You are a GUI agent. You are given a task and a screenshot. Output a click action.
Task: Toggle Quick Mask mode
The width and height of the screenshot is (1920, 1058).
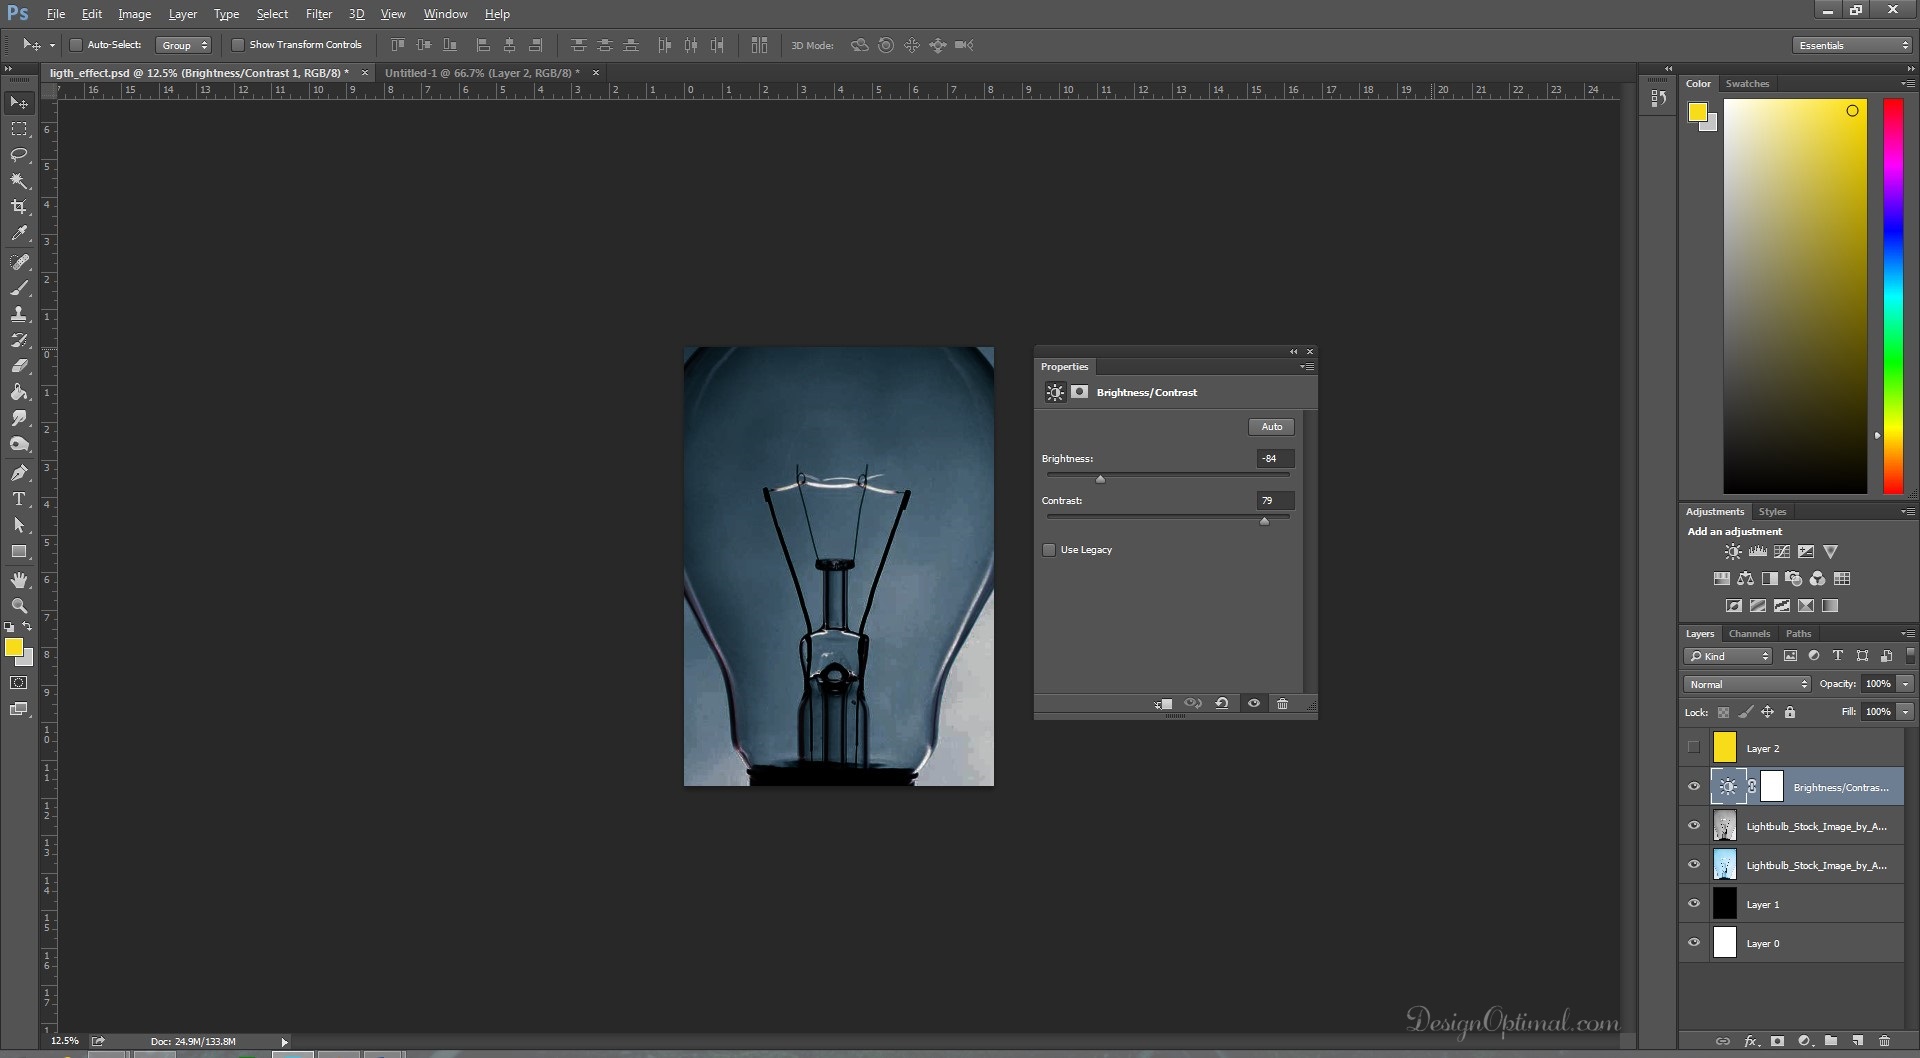(x=19, y=683)
